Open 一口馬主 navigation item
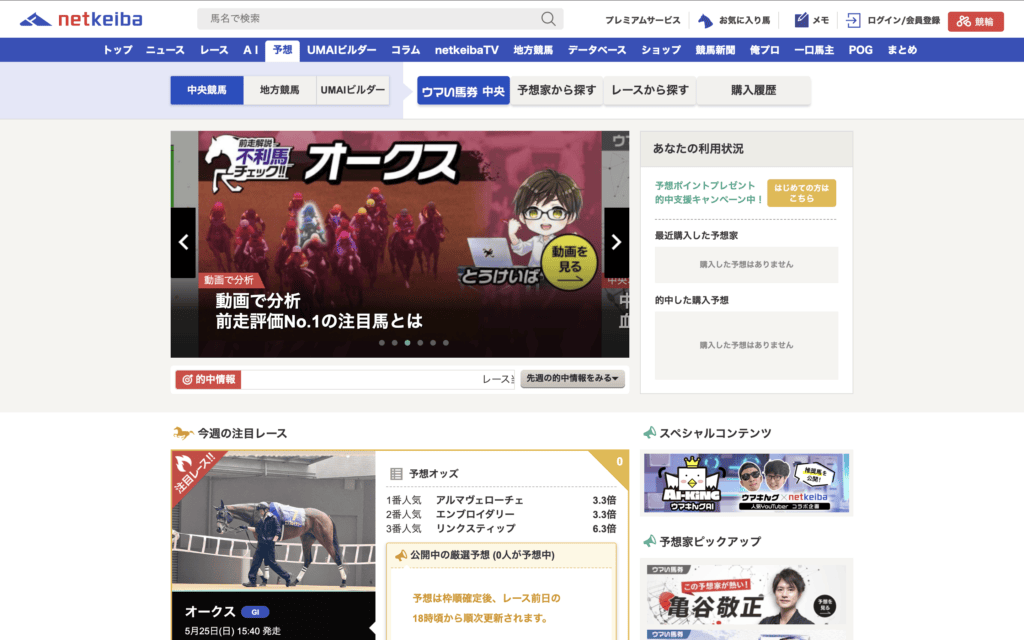1024x640 pixels. pyautogui.click(x=814, y=50)
